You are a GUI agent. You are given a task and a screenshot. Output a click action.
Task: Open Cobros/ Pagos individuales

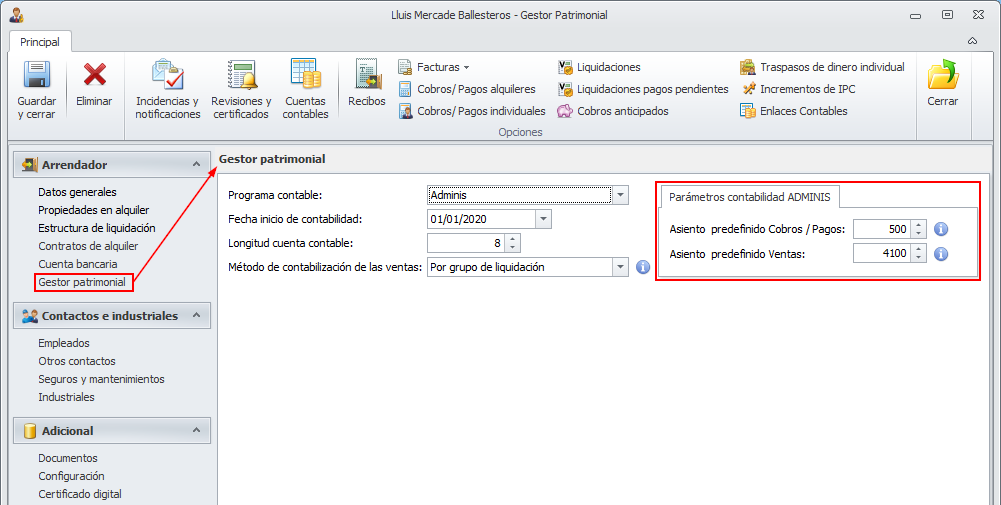click(x=472, y=111)
